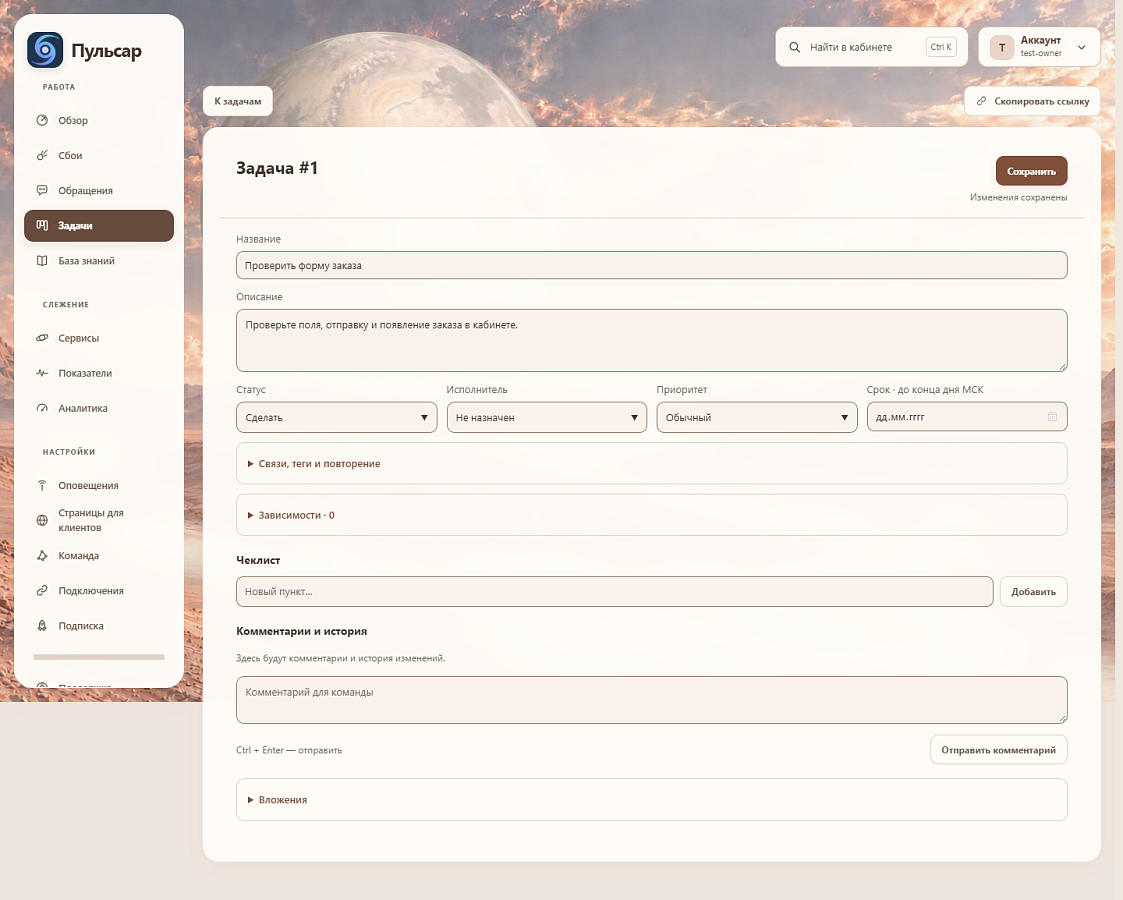Open База знаний book icon
Viewport: 1123px width, 900px height.
42,261
